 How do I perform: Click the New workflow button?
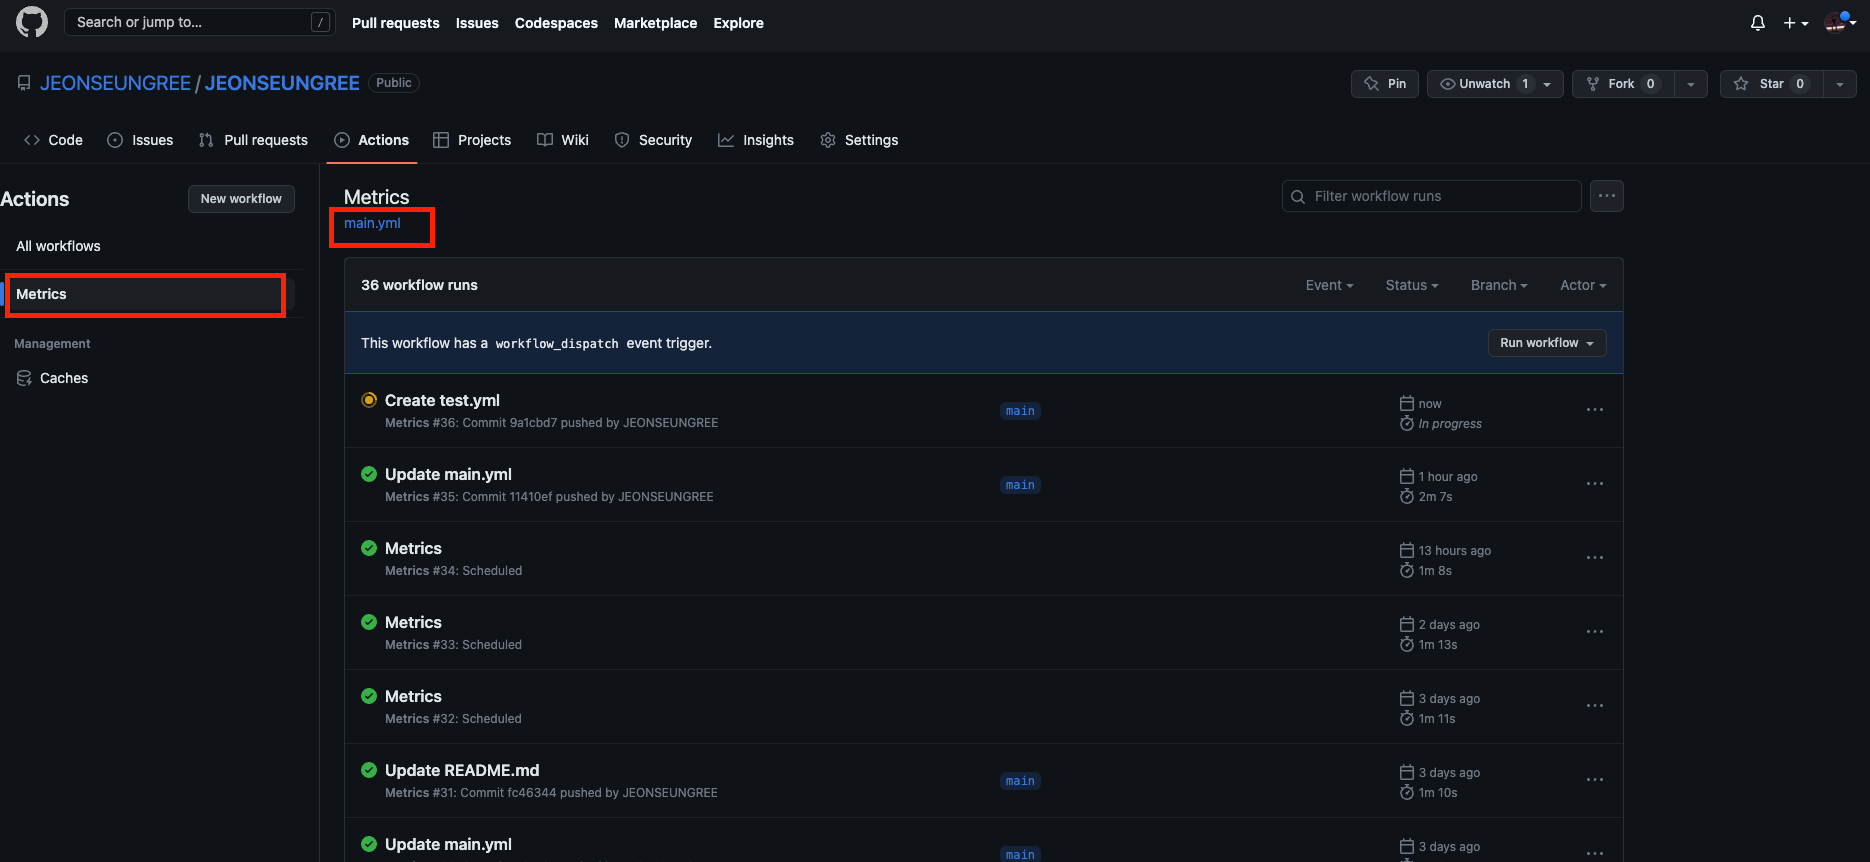(241, 199)
